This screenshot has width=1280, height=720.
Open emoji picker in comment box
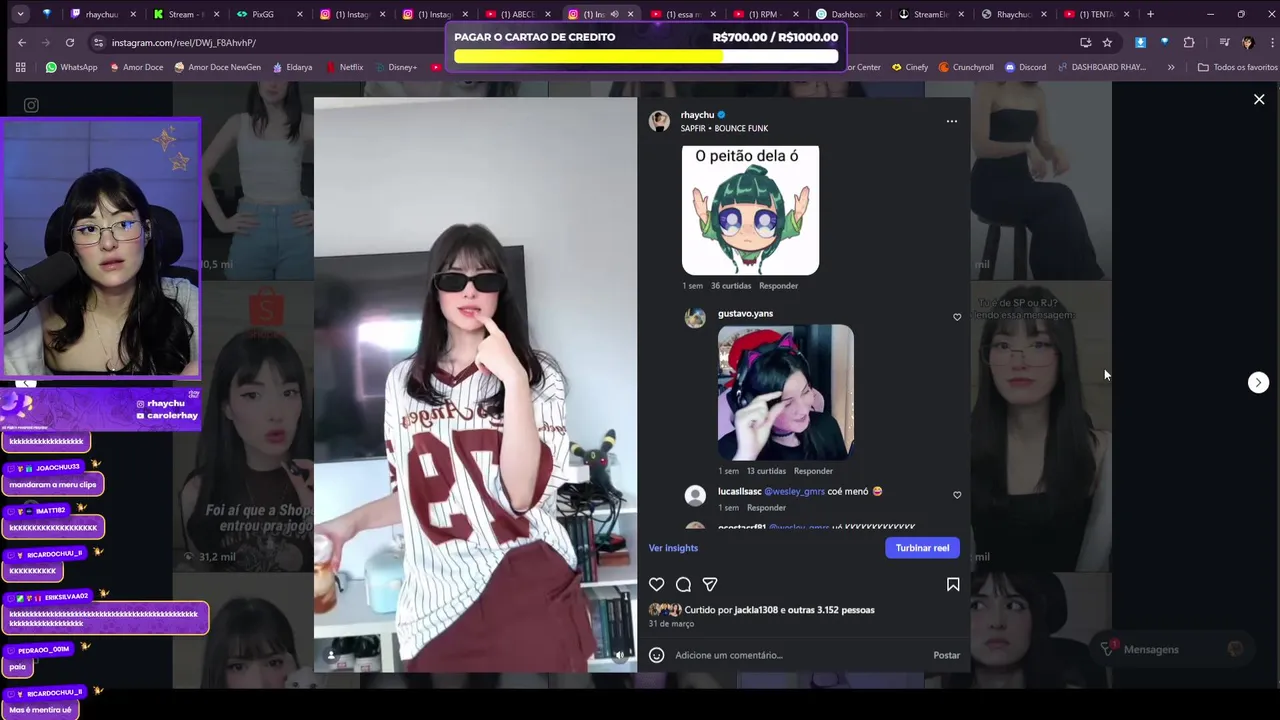click(x=656, y=655)
